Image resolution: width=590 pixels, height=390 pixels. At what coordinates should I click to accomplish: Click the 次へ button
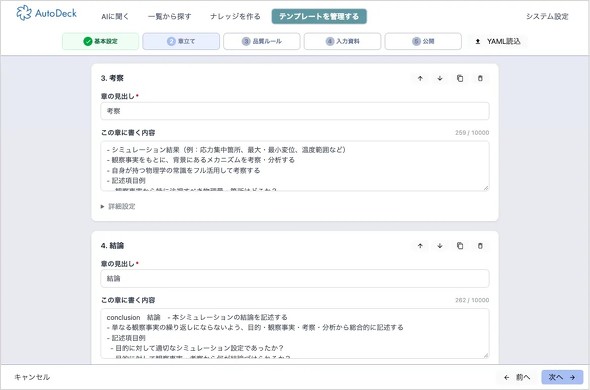click(562, 377)
